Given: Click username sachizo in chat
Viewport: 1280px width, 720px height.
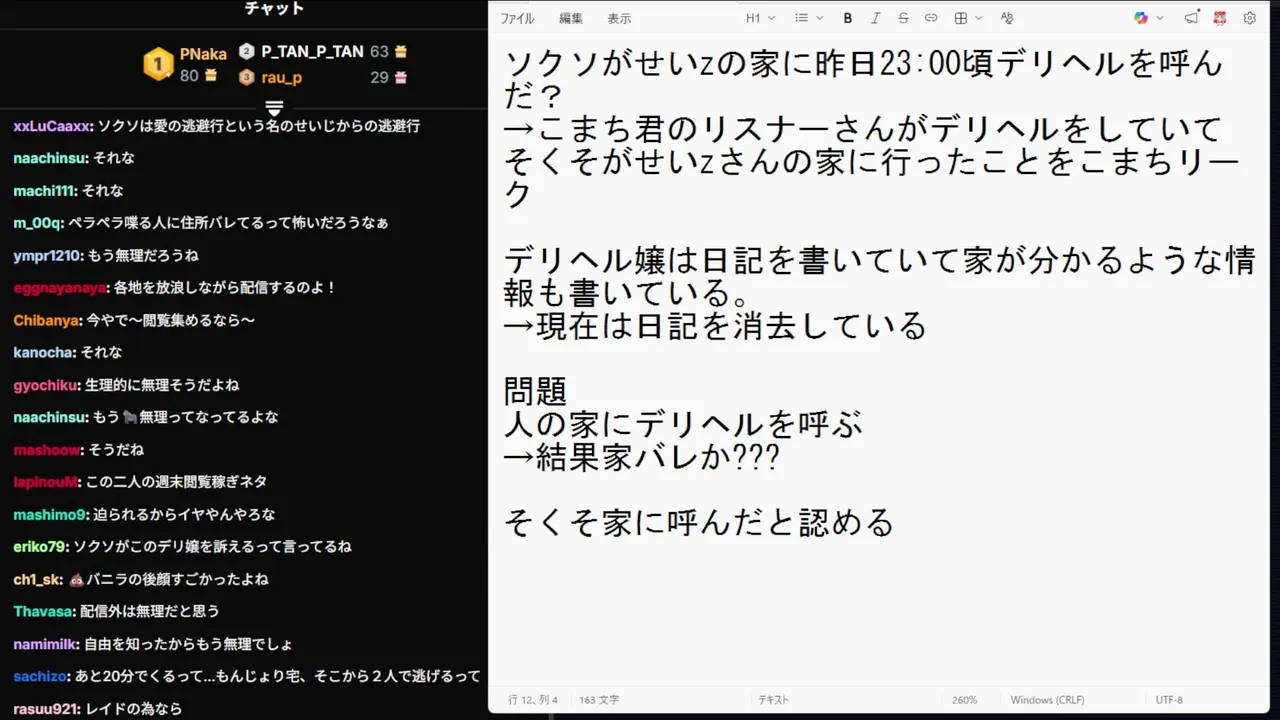Looking at the screenshot, I should pyautogui.click(x=39, y=676).
